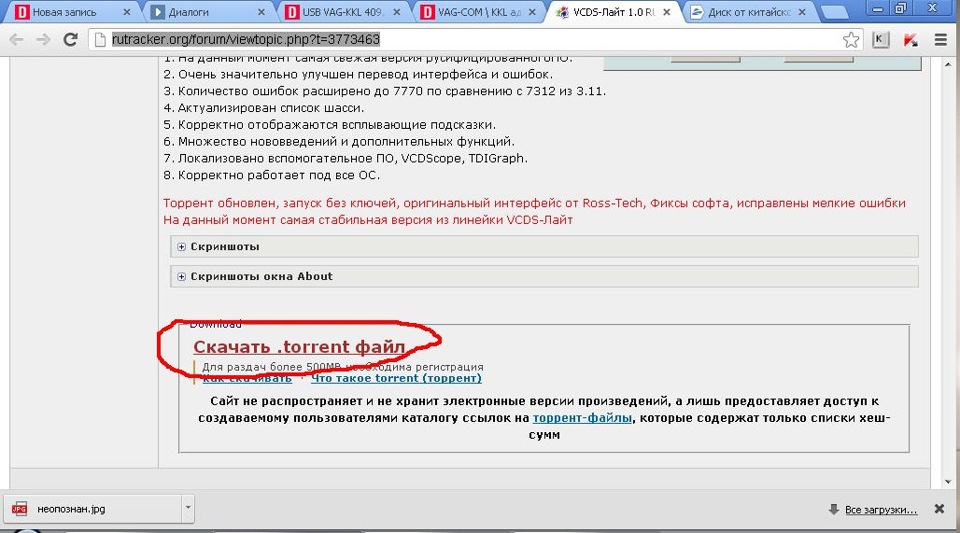The image size is (960, 533).
Task: Click the text 7. Локализовано вспомогательное ПО
Action: [345, 158]
